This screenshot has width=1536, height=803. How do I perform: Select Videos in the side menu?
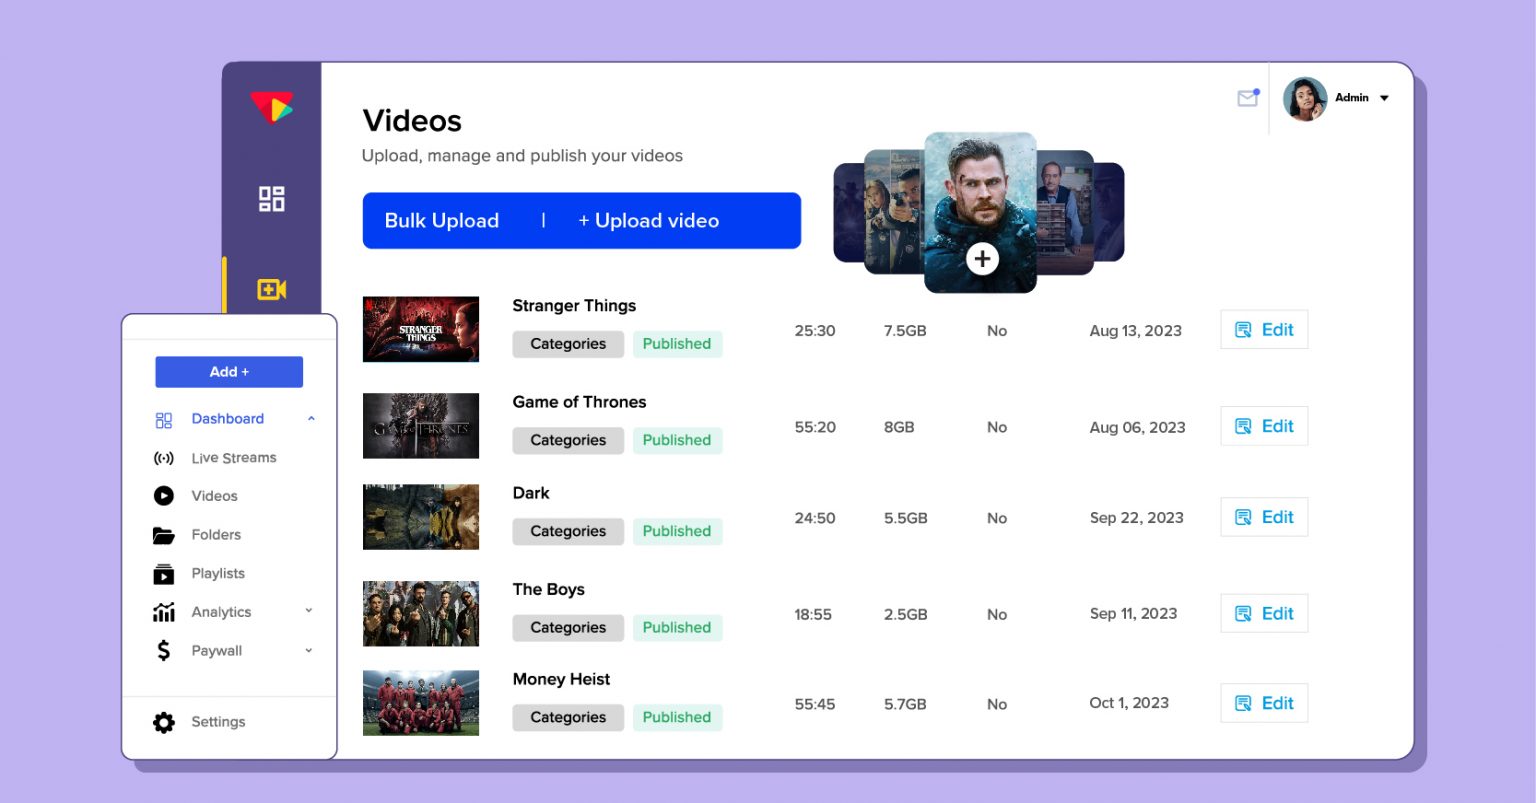tap(214, 496)
